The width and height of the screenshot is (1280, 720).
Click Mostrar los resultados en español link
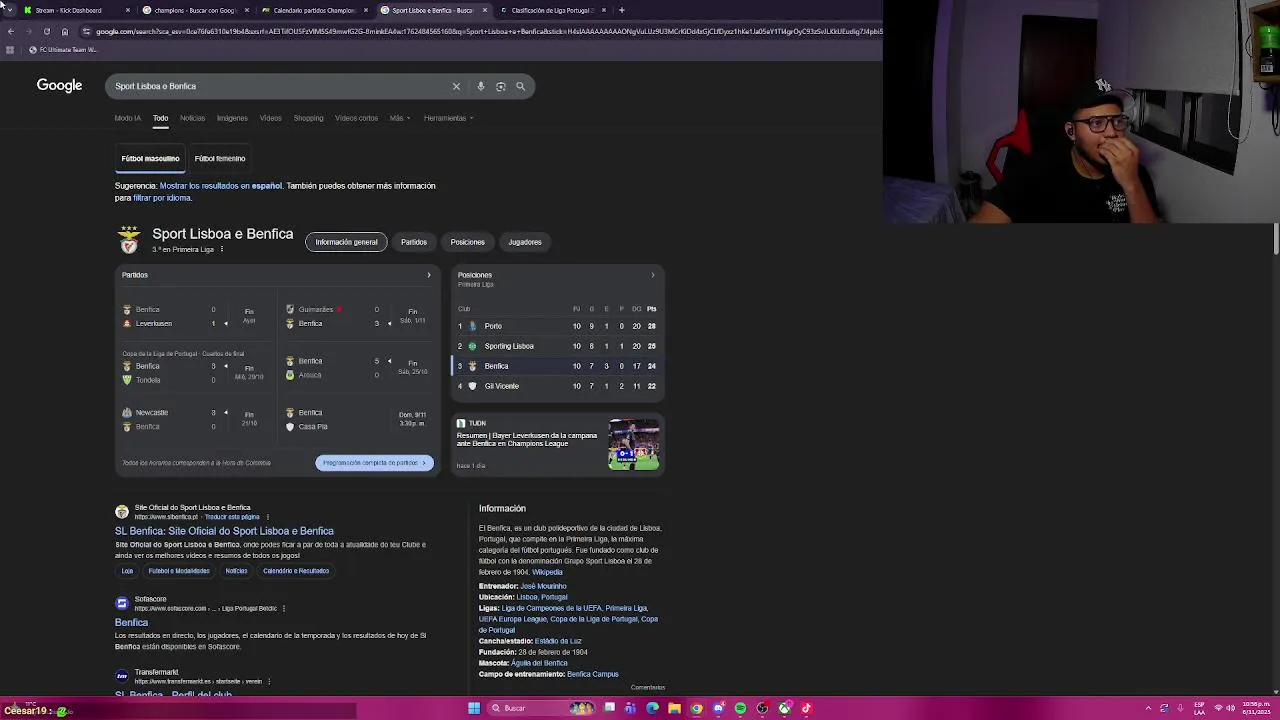tap(221, 186)
